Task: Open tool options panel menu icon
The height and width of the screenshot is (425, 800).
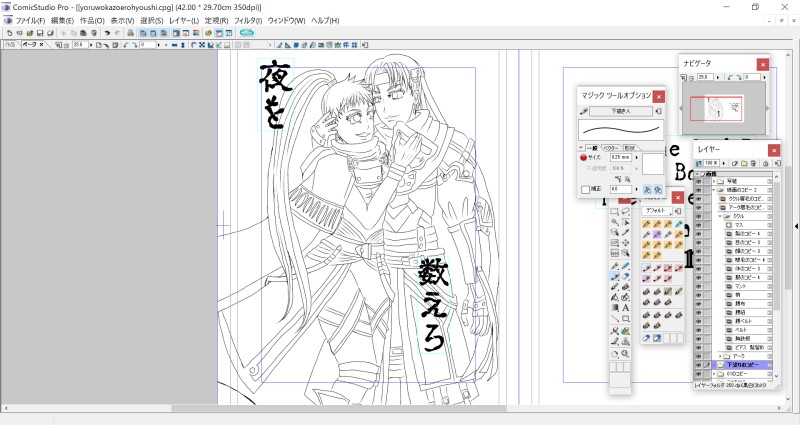Action: point(659,111)
